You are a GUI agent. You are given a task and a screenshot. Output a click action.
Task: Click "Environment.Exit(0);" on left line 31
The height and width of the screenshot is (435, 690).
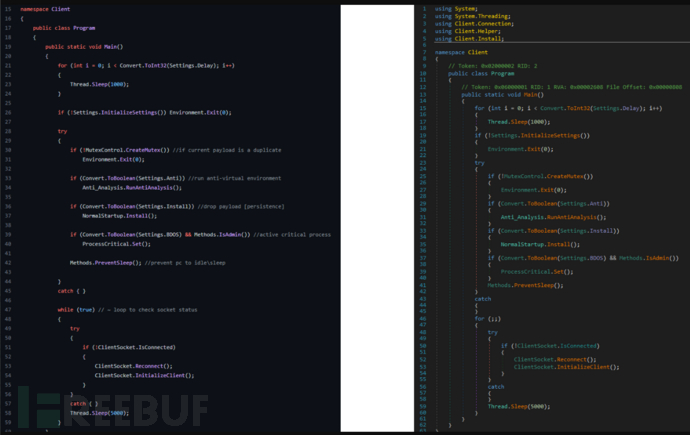(113, 159)
